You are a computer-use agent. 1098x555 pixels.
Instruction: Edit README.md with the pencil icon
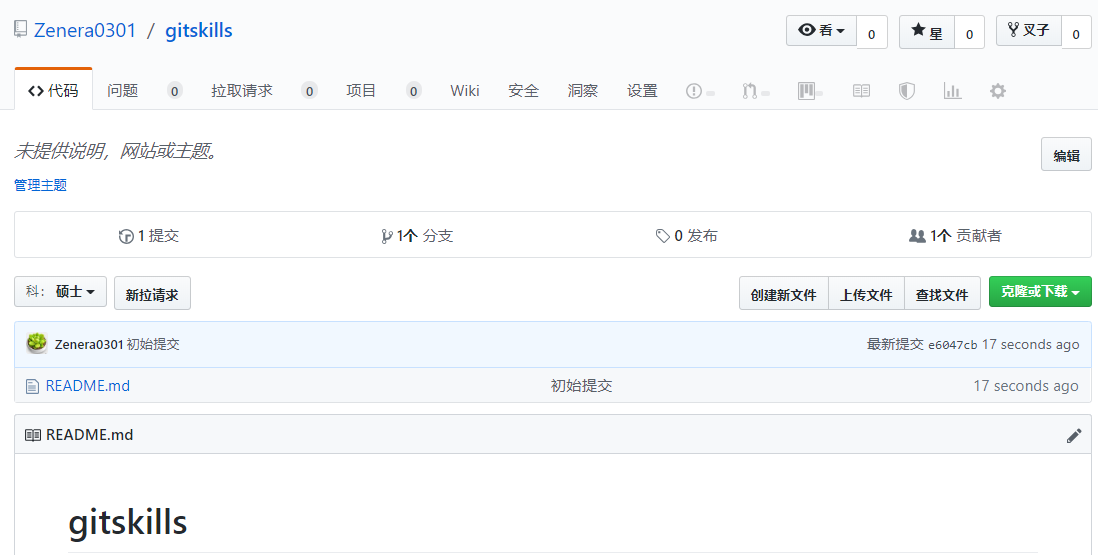[x=1074, y=435]
